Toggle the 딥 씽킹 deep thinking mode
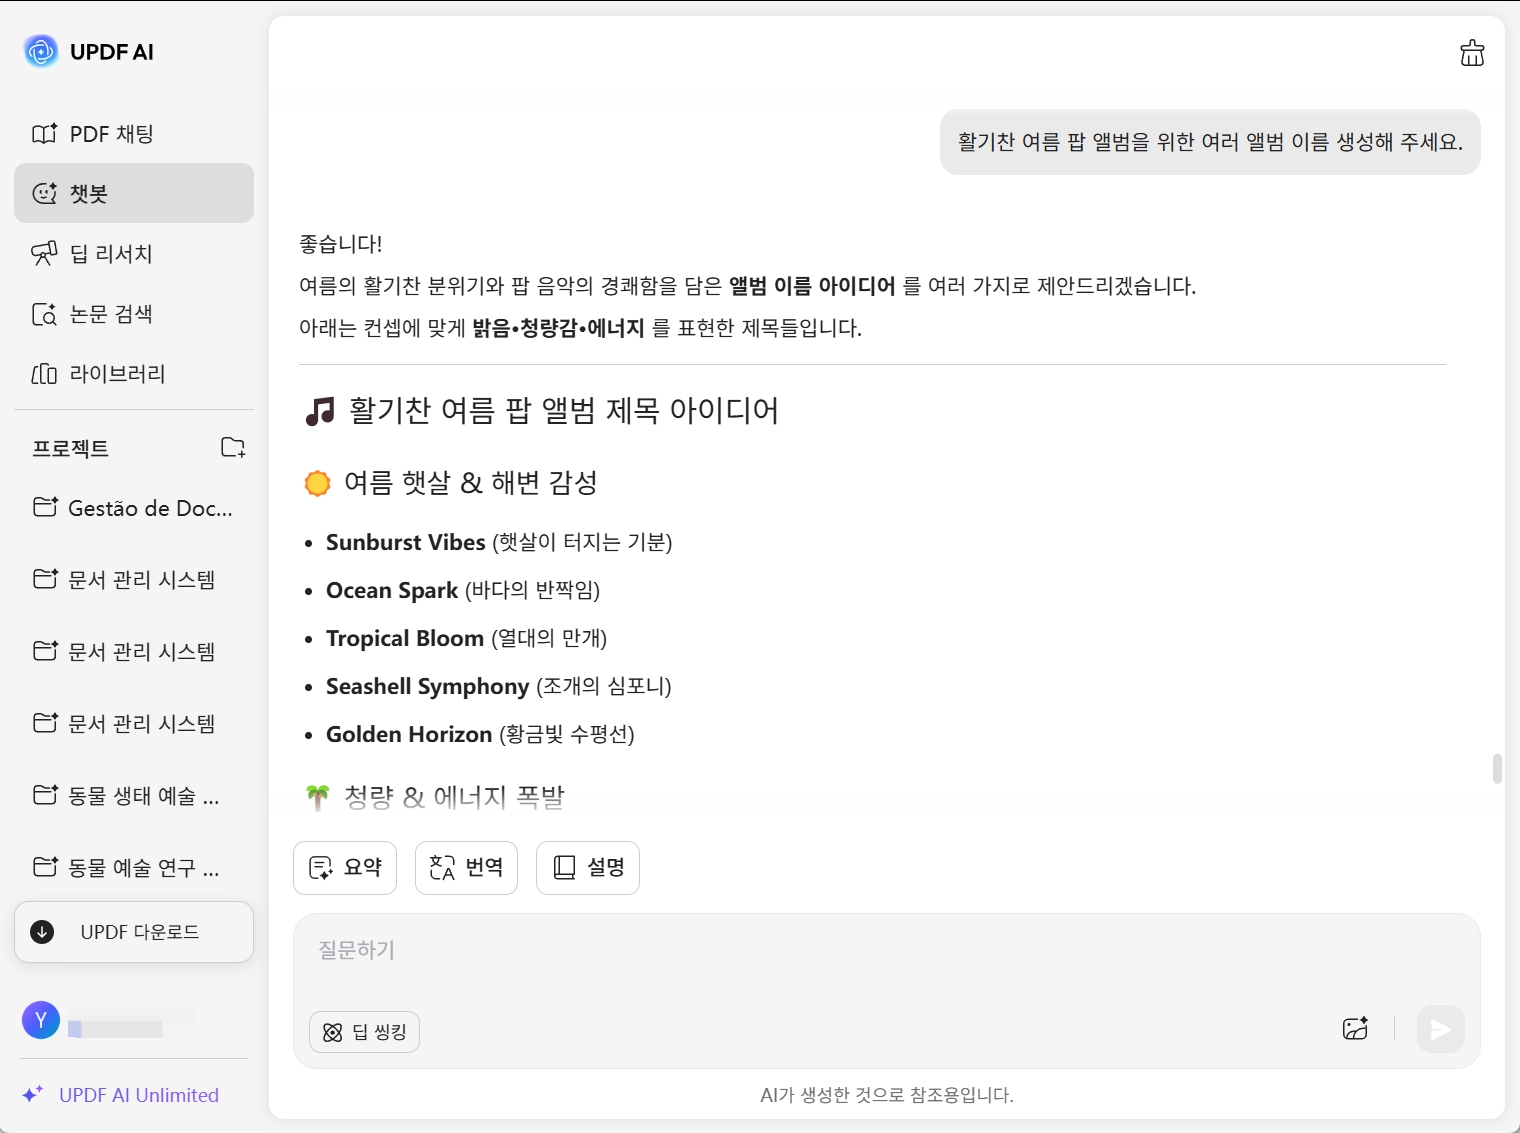The width and height of the screenshot is (1520, 1133). pos(365,1032)
